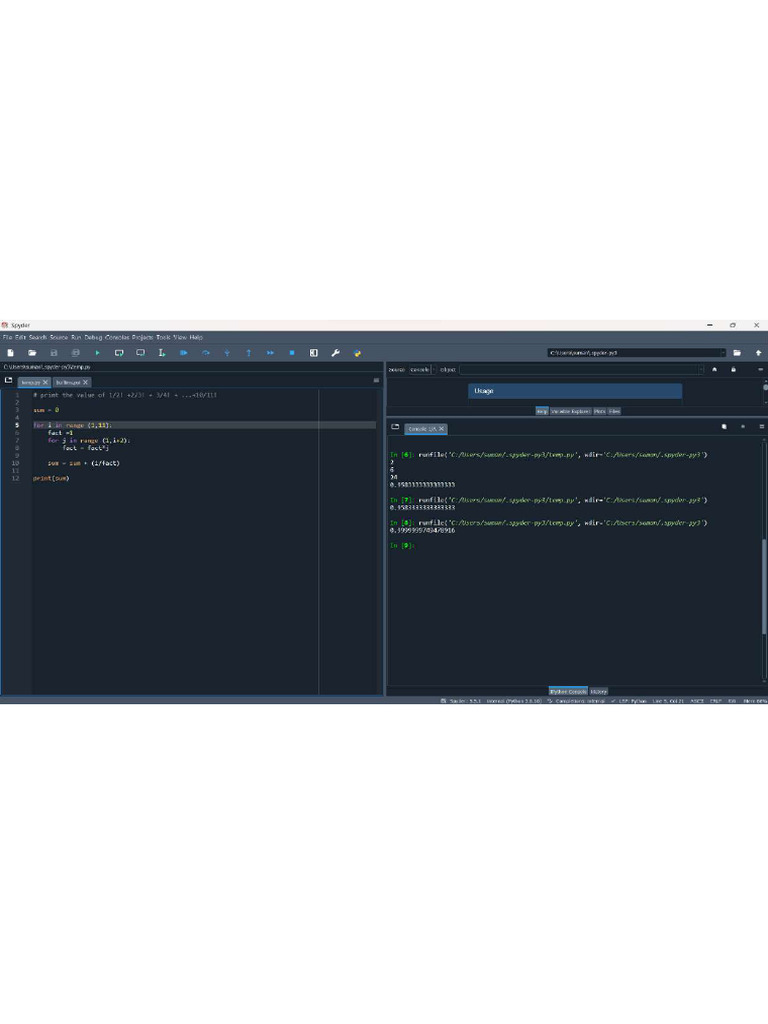Expand the working directory path dropdown
Viewport: 768px width, 1024px height.
coord(723,353)
